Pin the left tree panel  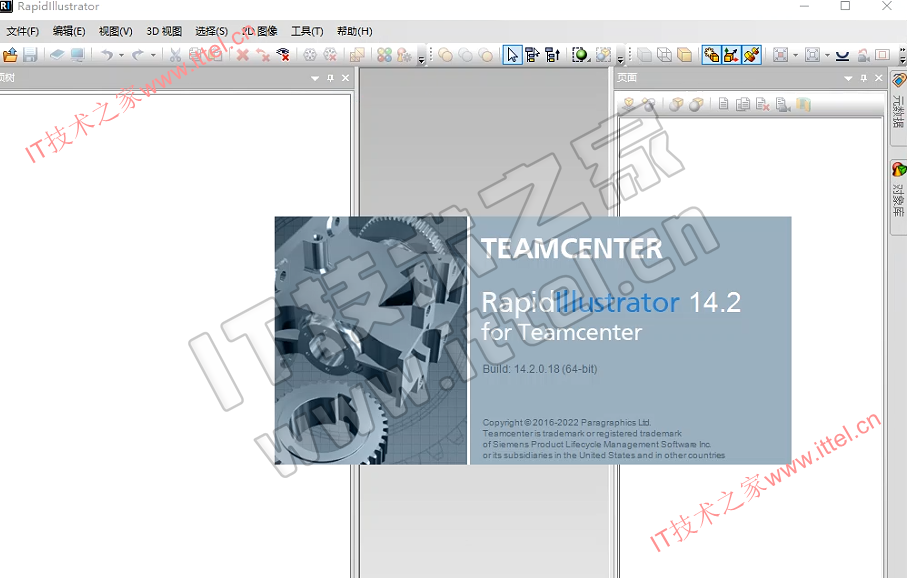[330, 78]
